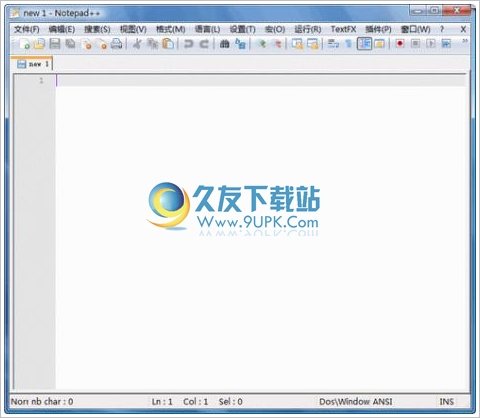Screen dimensions: 480x418
Task: Open the 编辑(E) menu
Action: coord(62,29)
